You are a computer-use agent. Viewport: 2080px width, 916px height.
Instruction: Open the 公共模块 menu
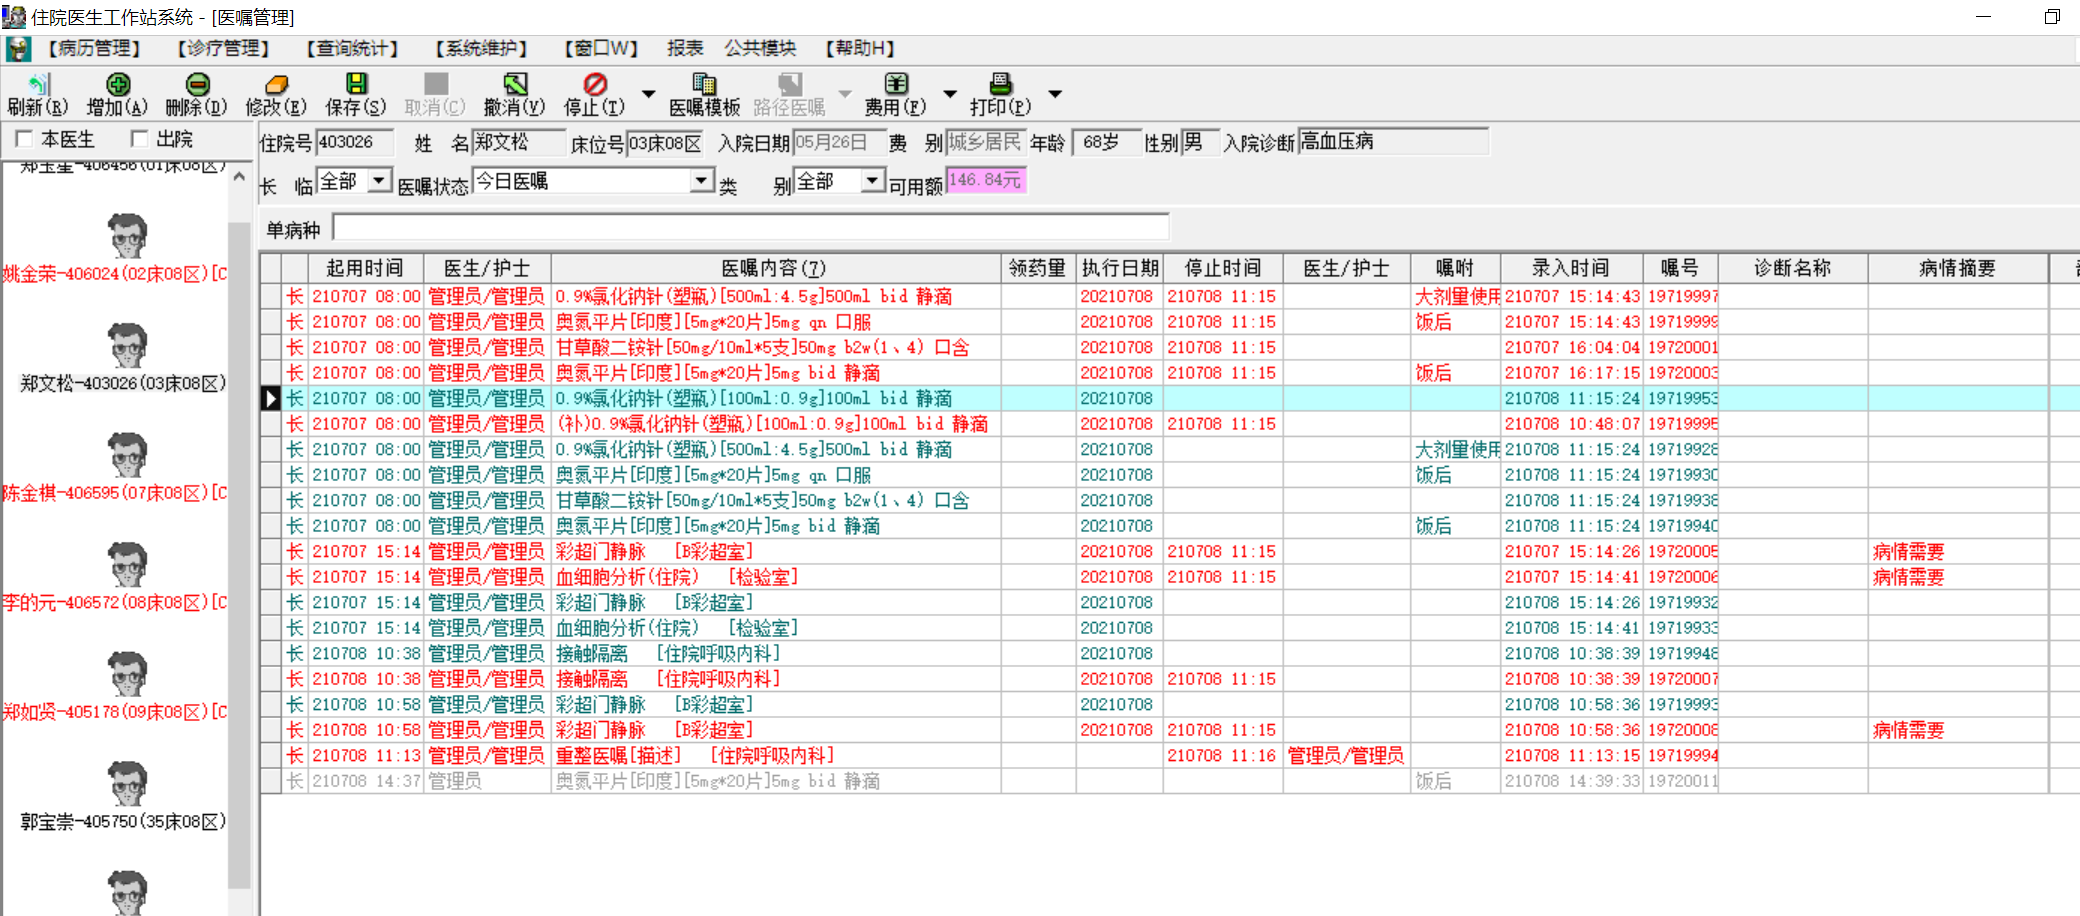click(x=761, y=48)
